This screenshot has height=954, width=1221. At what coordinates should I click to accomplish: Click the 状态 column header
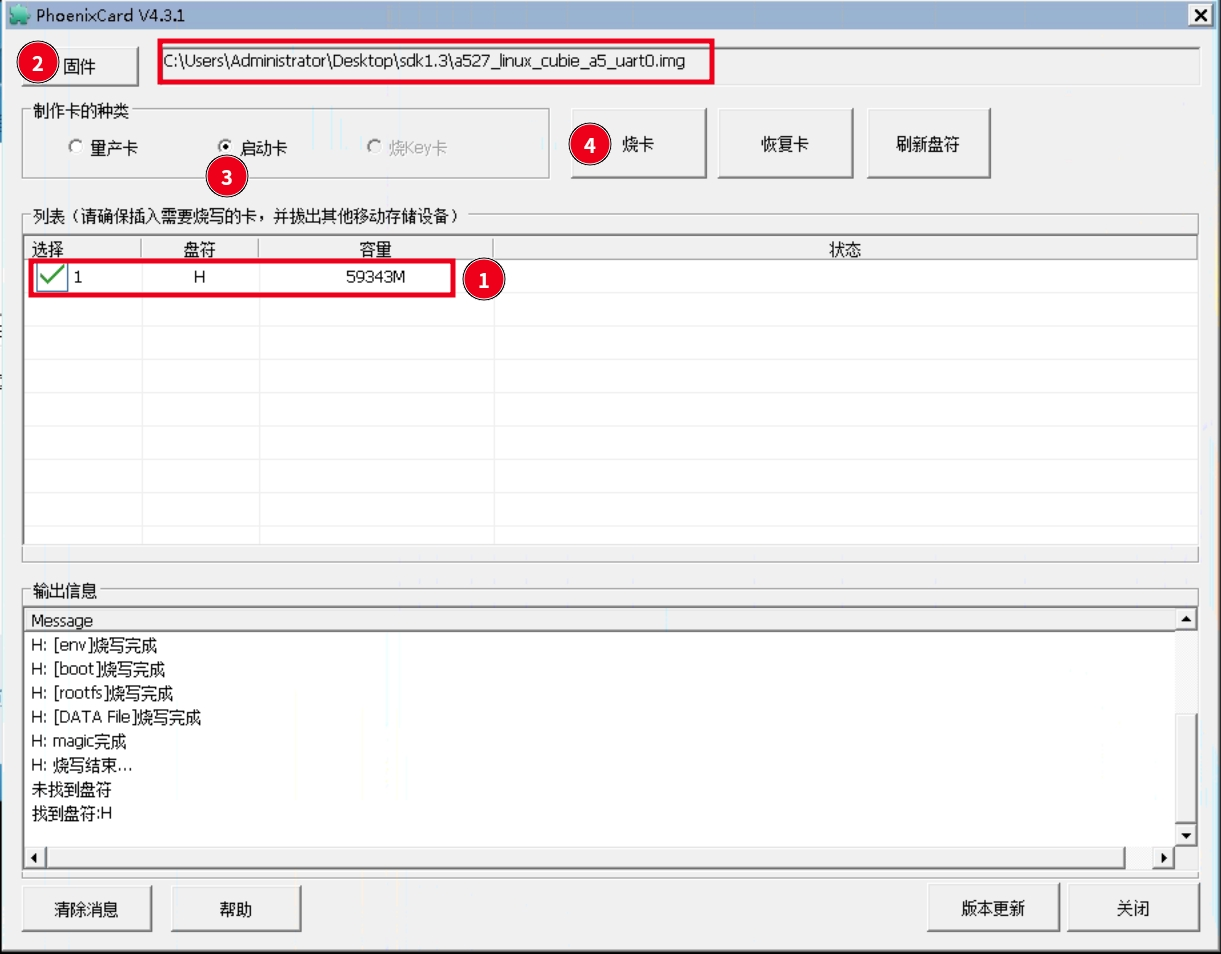[845, 249]
